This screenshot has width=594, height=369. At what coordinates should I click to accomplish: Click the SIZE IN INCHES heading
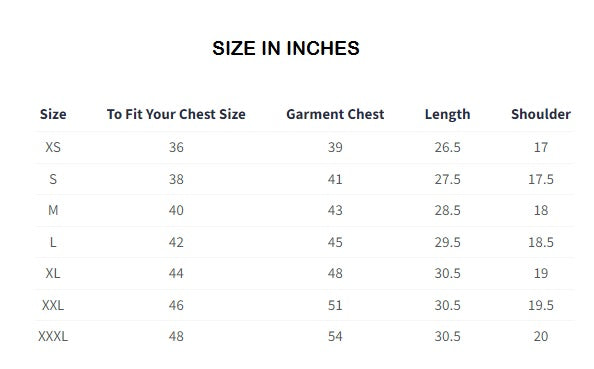point(286,48)
